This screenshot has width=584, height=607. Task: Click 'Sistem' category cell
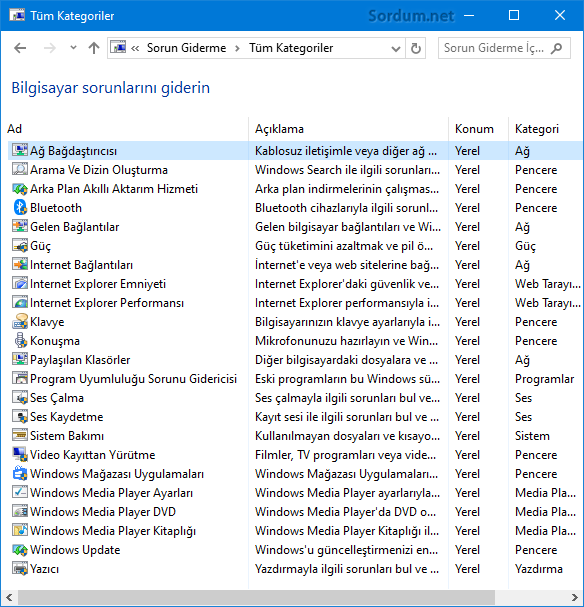(532, 436)
